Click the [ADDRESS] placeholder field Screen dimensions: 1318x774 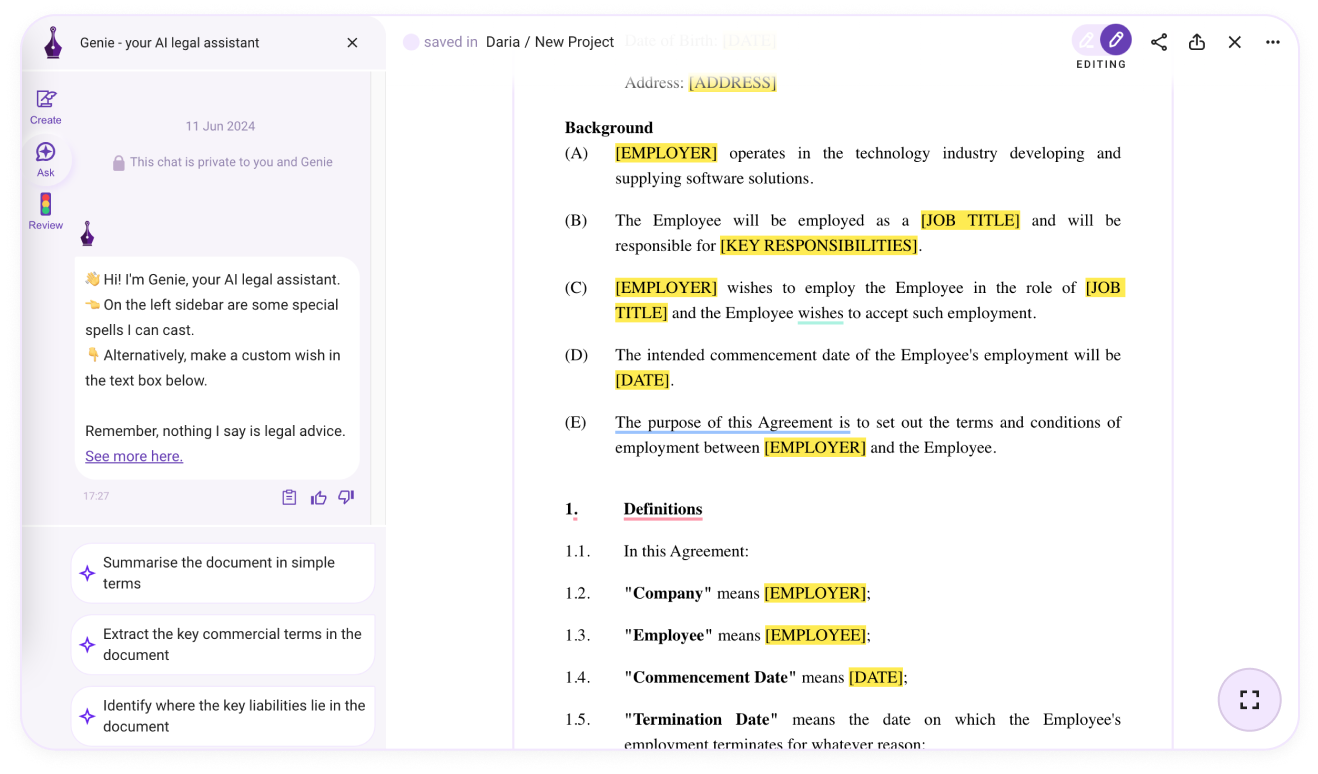732,82
